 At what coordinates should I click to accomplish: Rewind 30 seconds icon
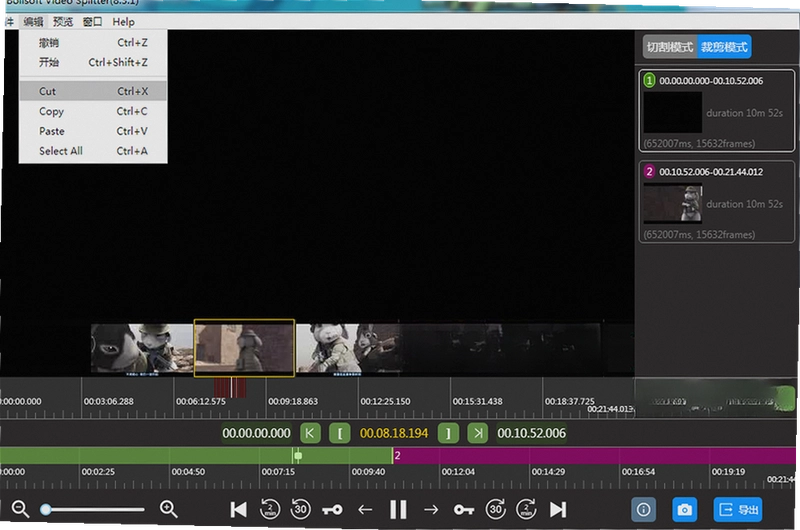[301, 509]
